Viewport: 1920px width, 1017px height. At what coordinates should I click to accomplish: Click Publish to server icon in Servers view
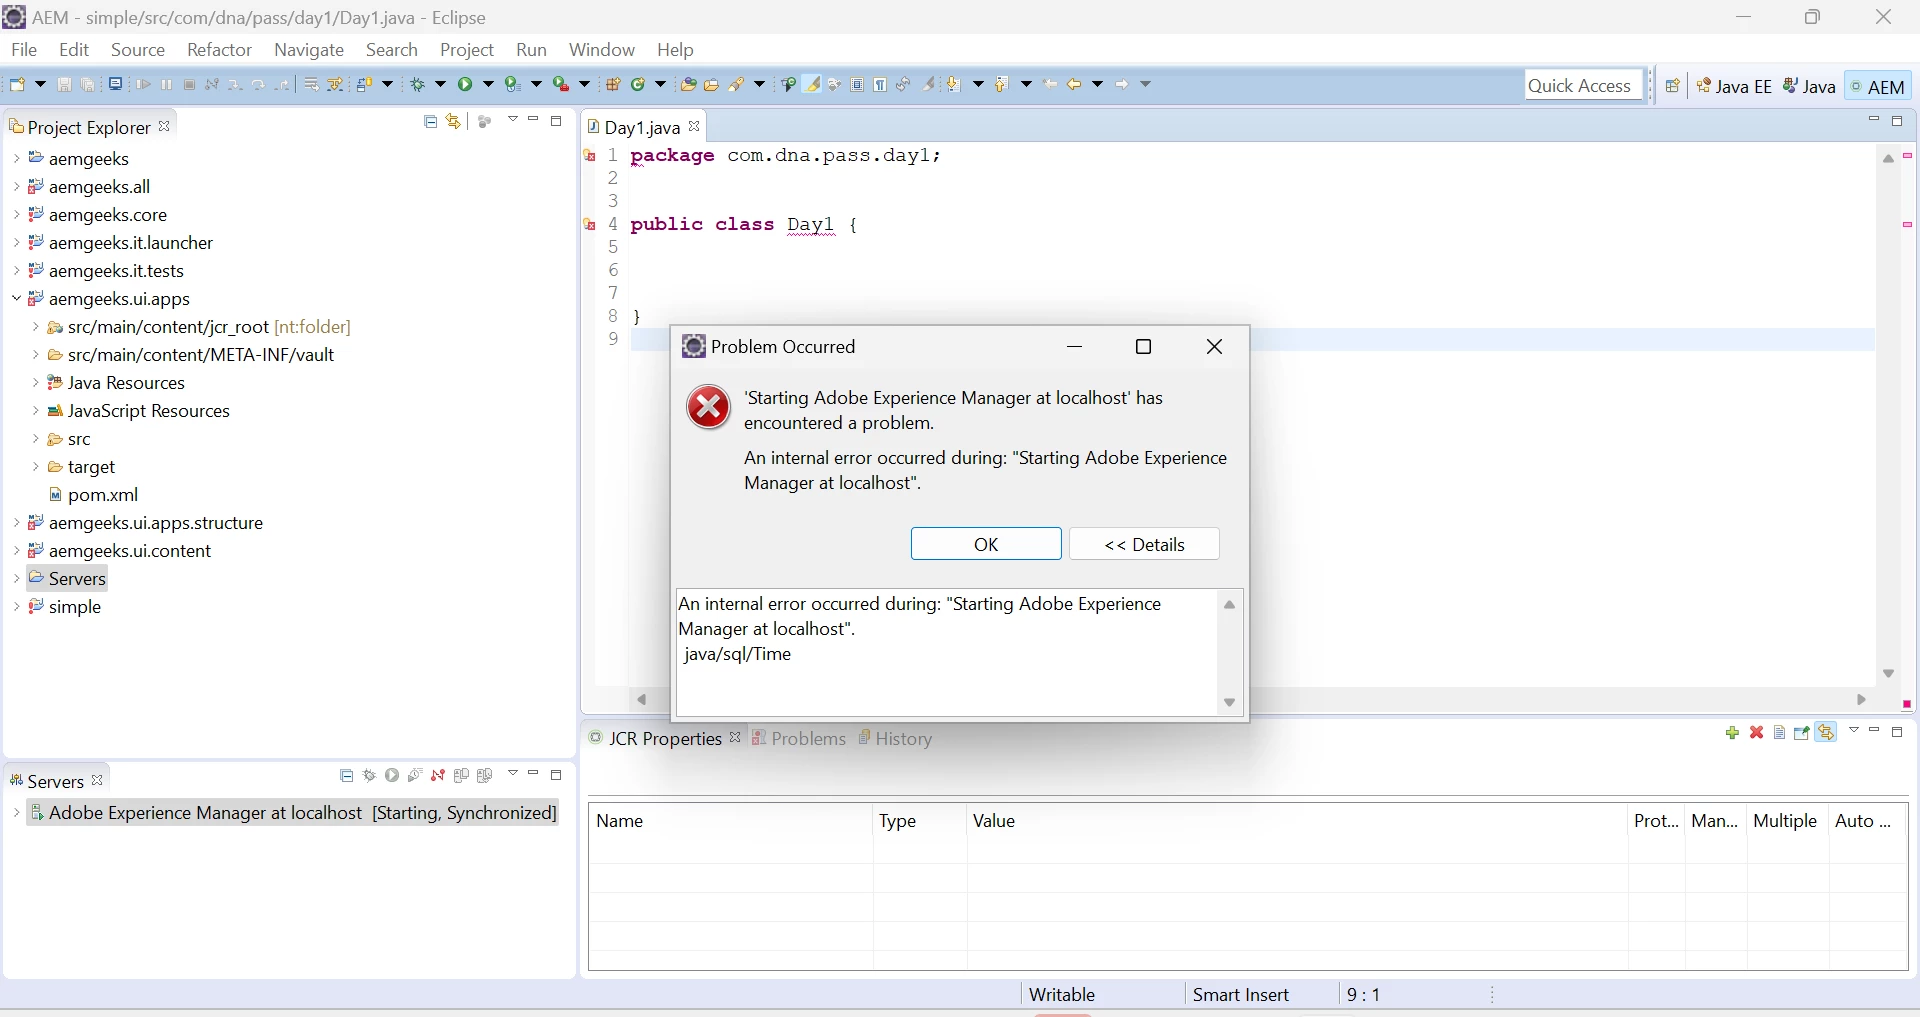tap(461, 776)
